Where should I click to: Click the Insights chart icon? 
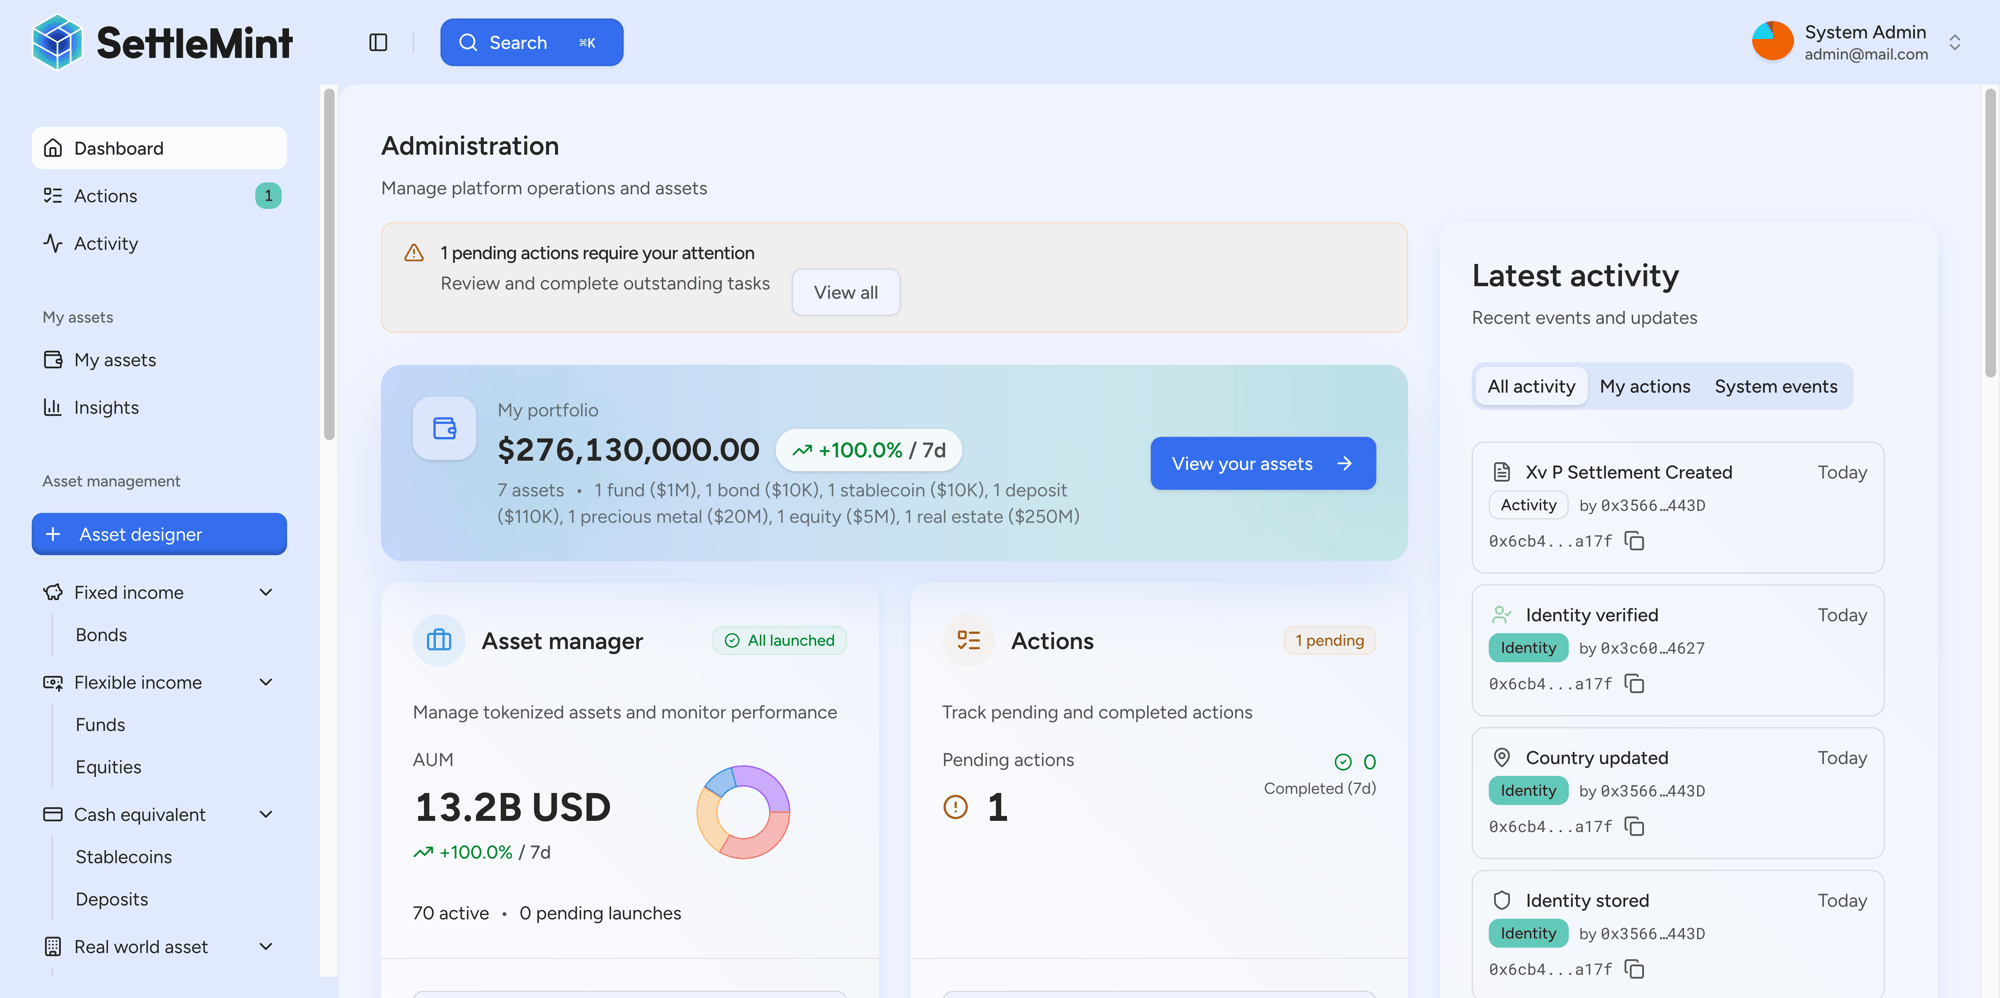(54, 407)
